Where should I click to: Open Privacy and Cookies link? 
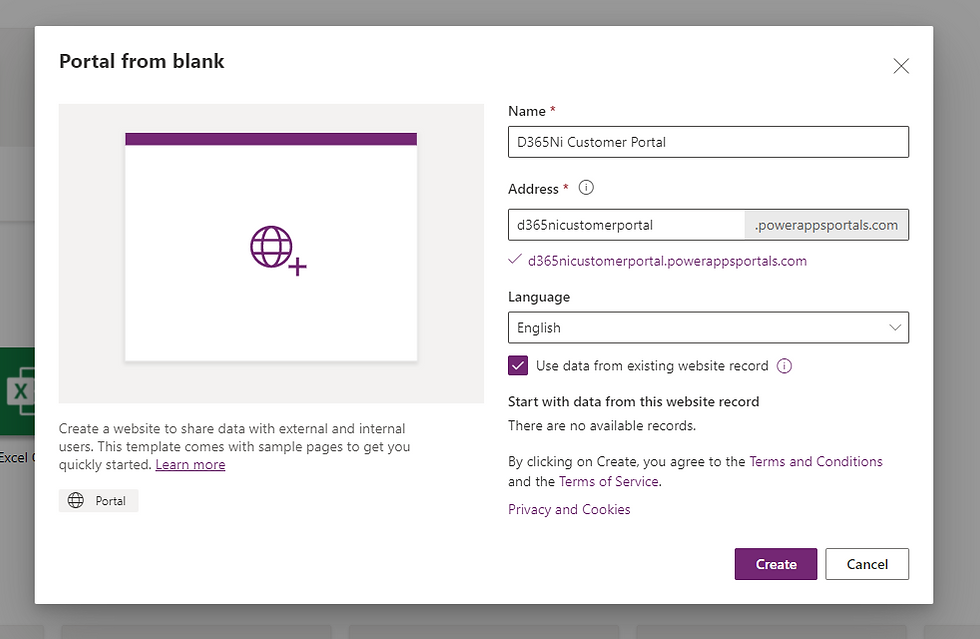[569, 510]
